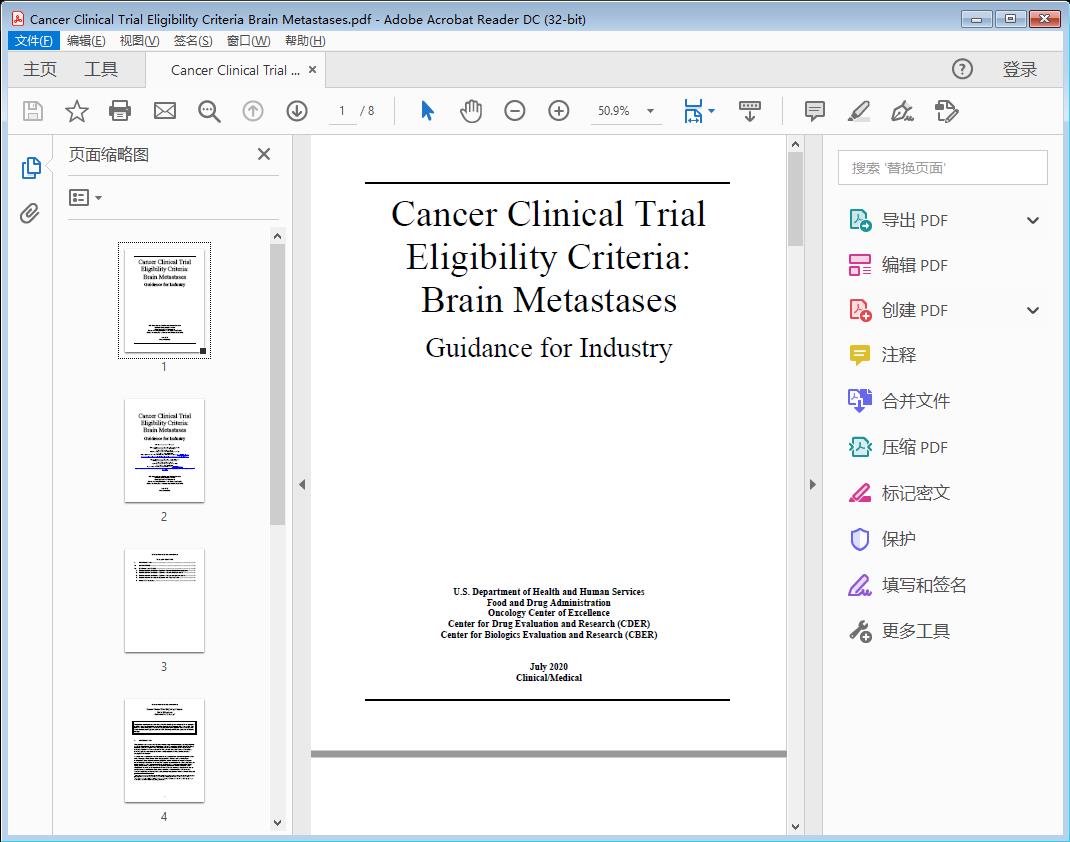Switch to the 主页 tab
Viewport: 1070px width, 842px height.
(x=40, y=69)
